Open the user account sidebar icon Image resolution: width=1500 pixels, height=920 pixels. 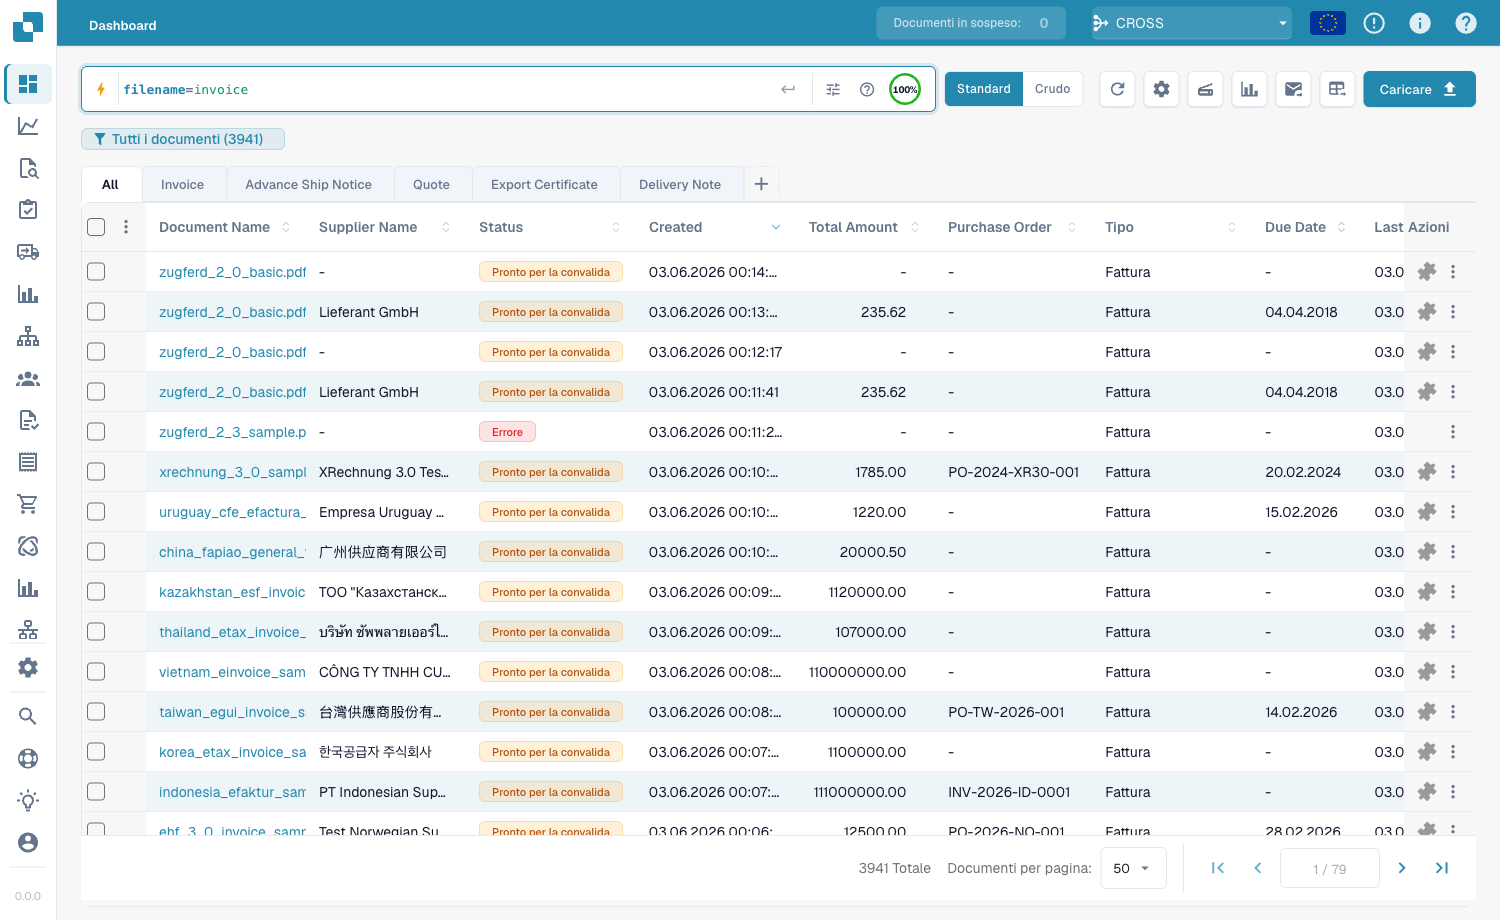[28, 842]
